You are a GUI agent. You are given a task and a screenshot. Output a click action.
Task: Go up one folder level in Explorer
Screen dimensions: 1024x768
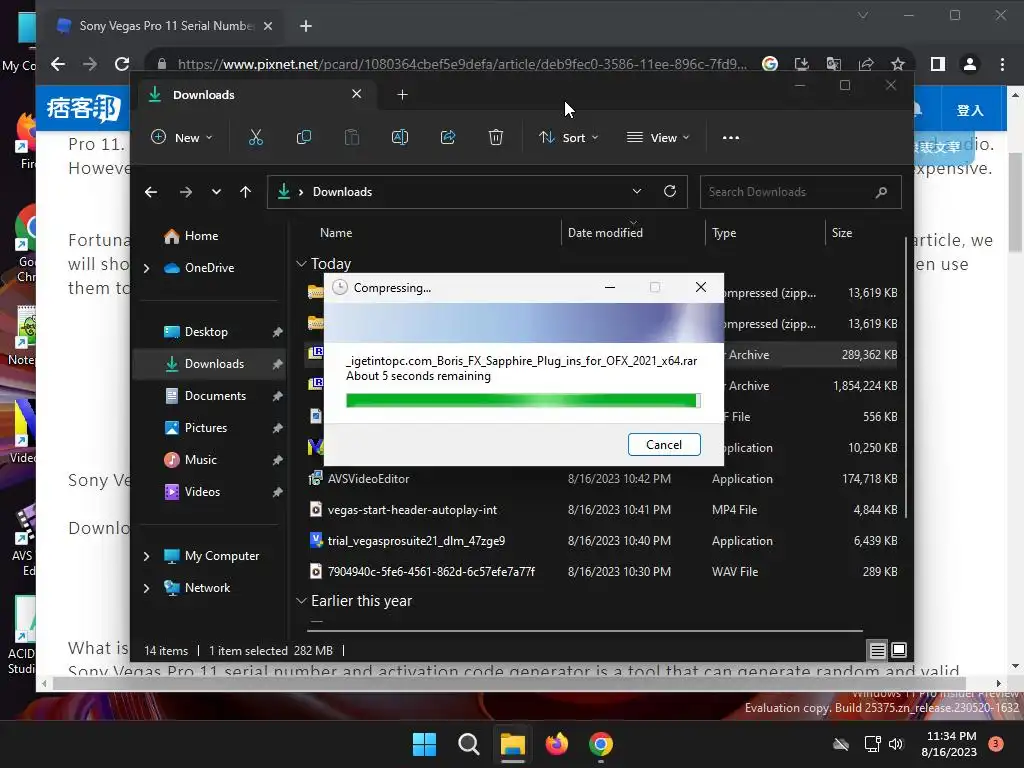246,192
